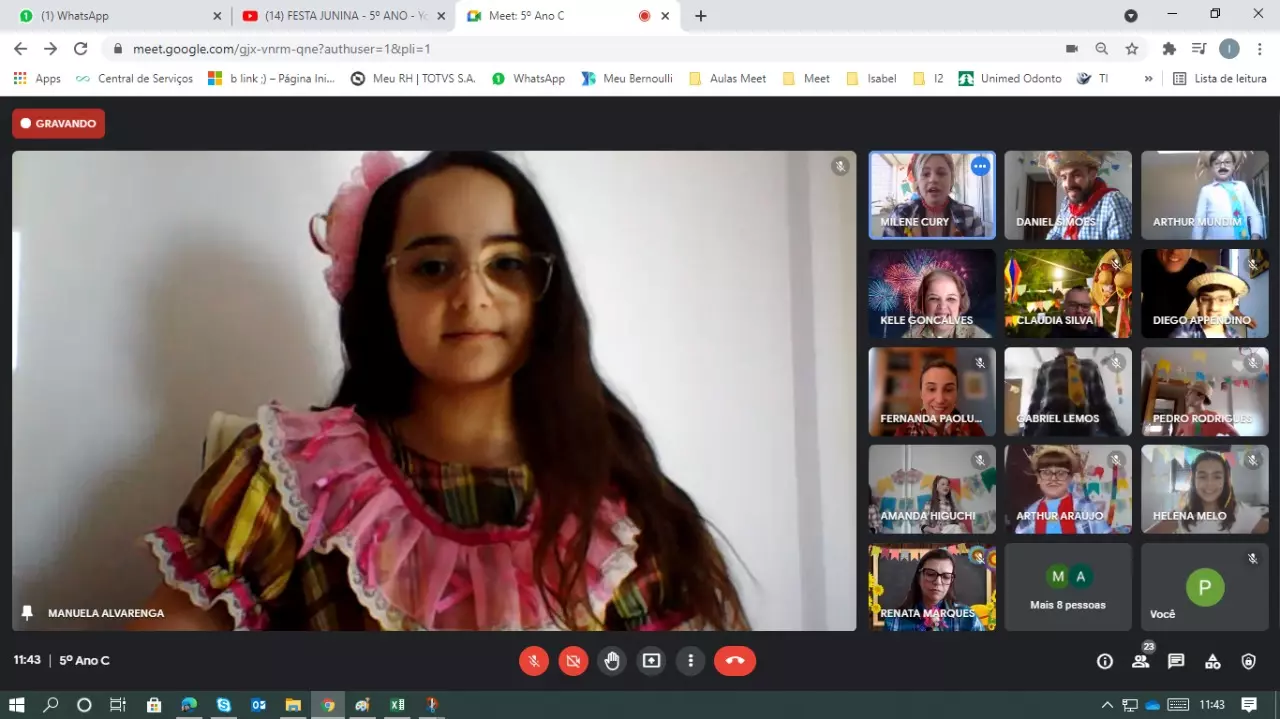Hang up with the red leave call button
Screen dimensions: 1280x719
[x=734, y=661]
